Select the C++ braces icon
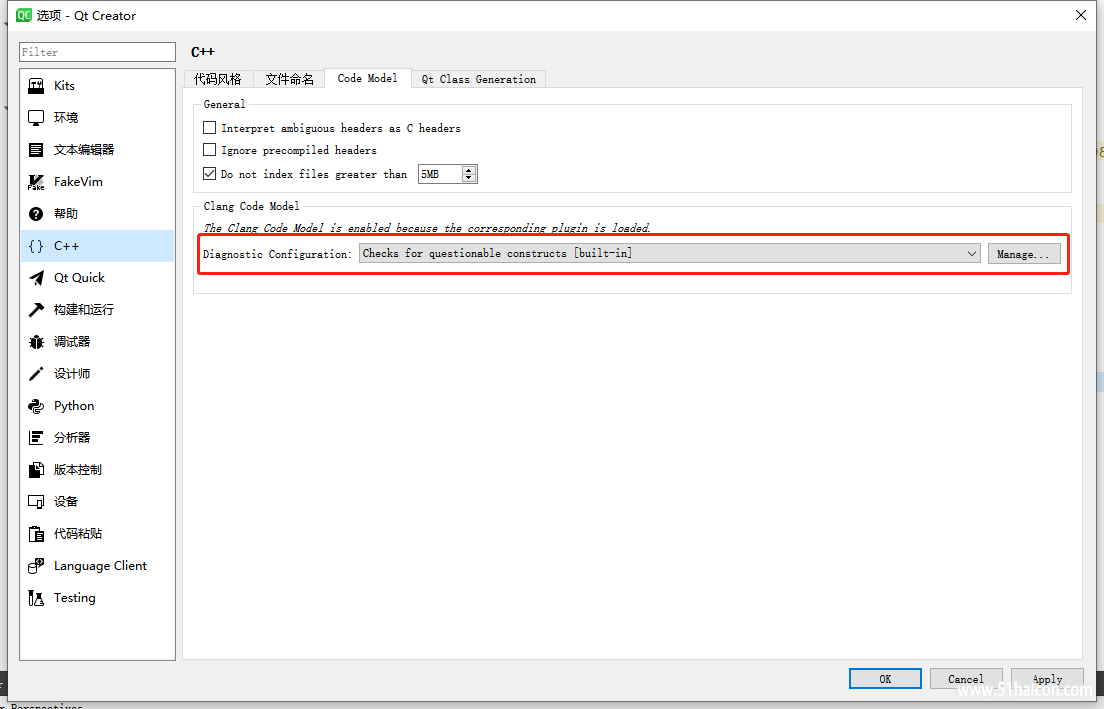1104x709 pixels. pyautogui.click(x=36, y=246)
